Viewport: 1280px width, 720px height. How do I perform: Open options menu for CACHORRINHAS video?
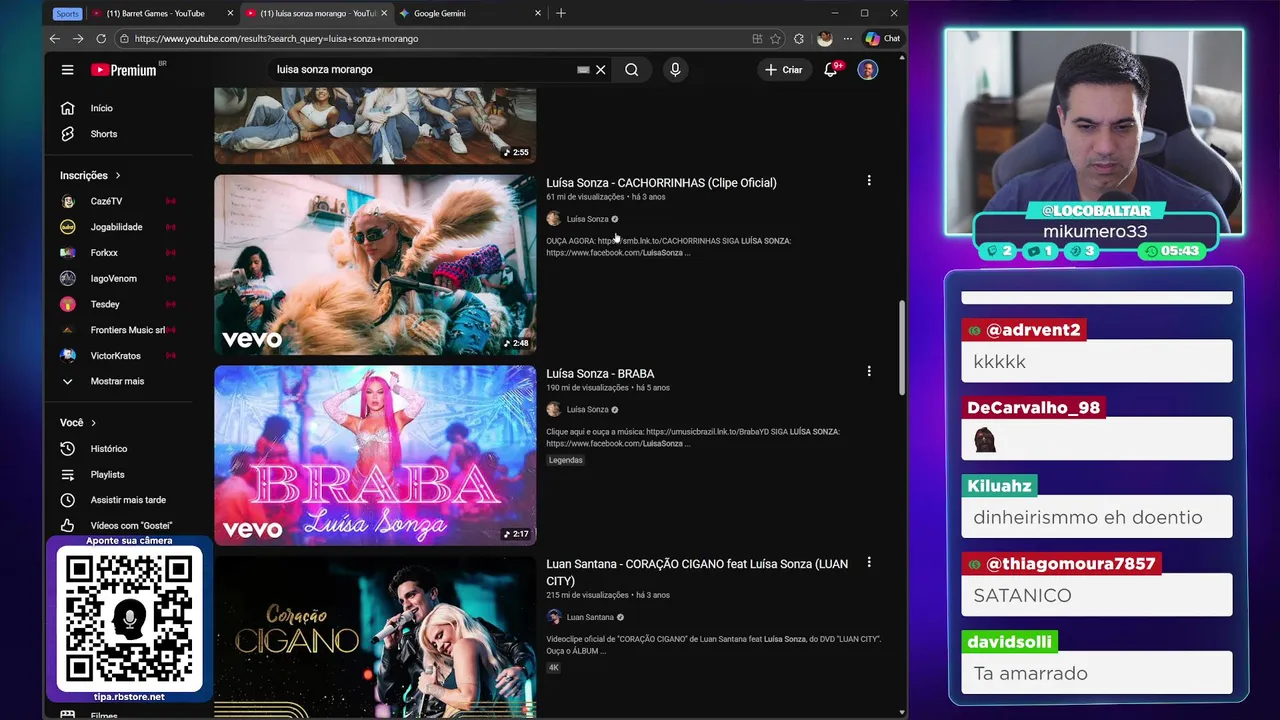tap(869, 181)
